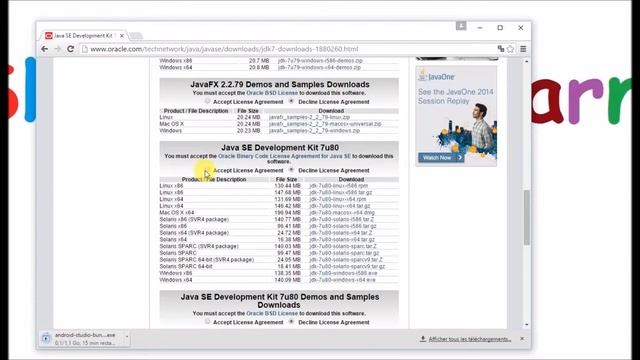Image resolution: width=640 pixels, height=360 pixels.
Task: Click the android-studio-bundle exe download item
Action: click(x=85, y=339)
